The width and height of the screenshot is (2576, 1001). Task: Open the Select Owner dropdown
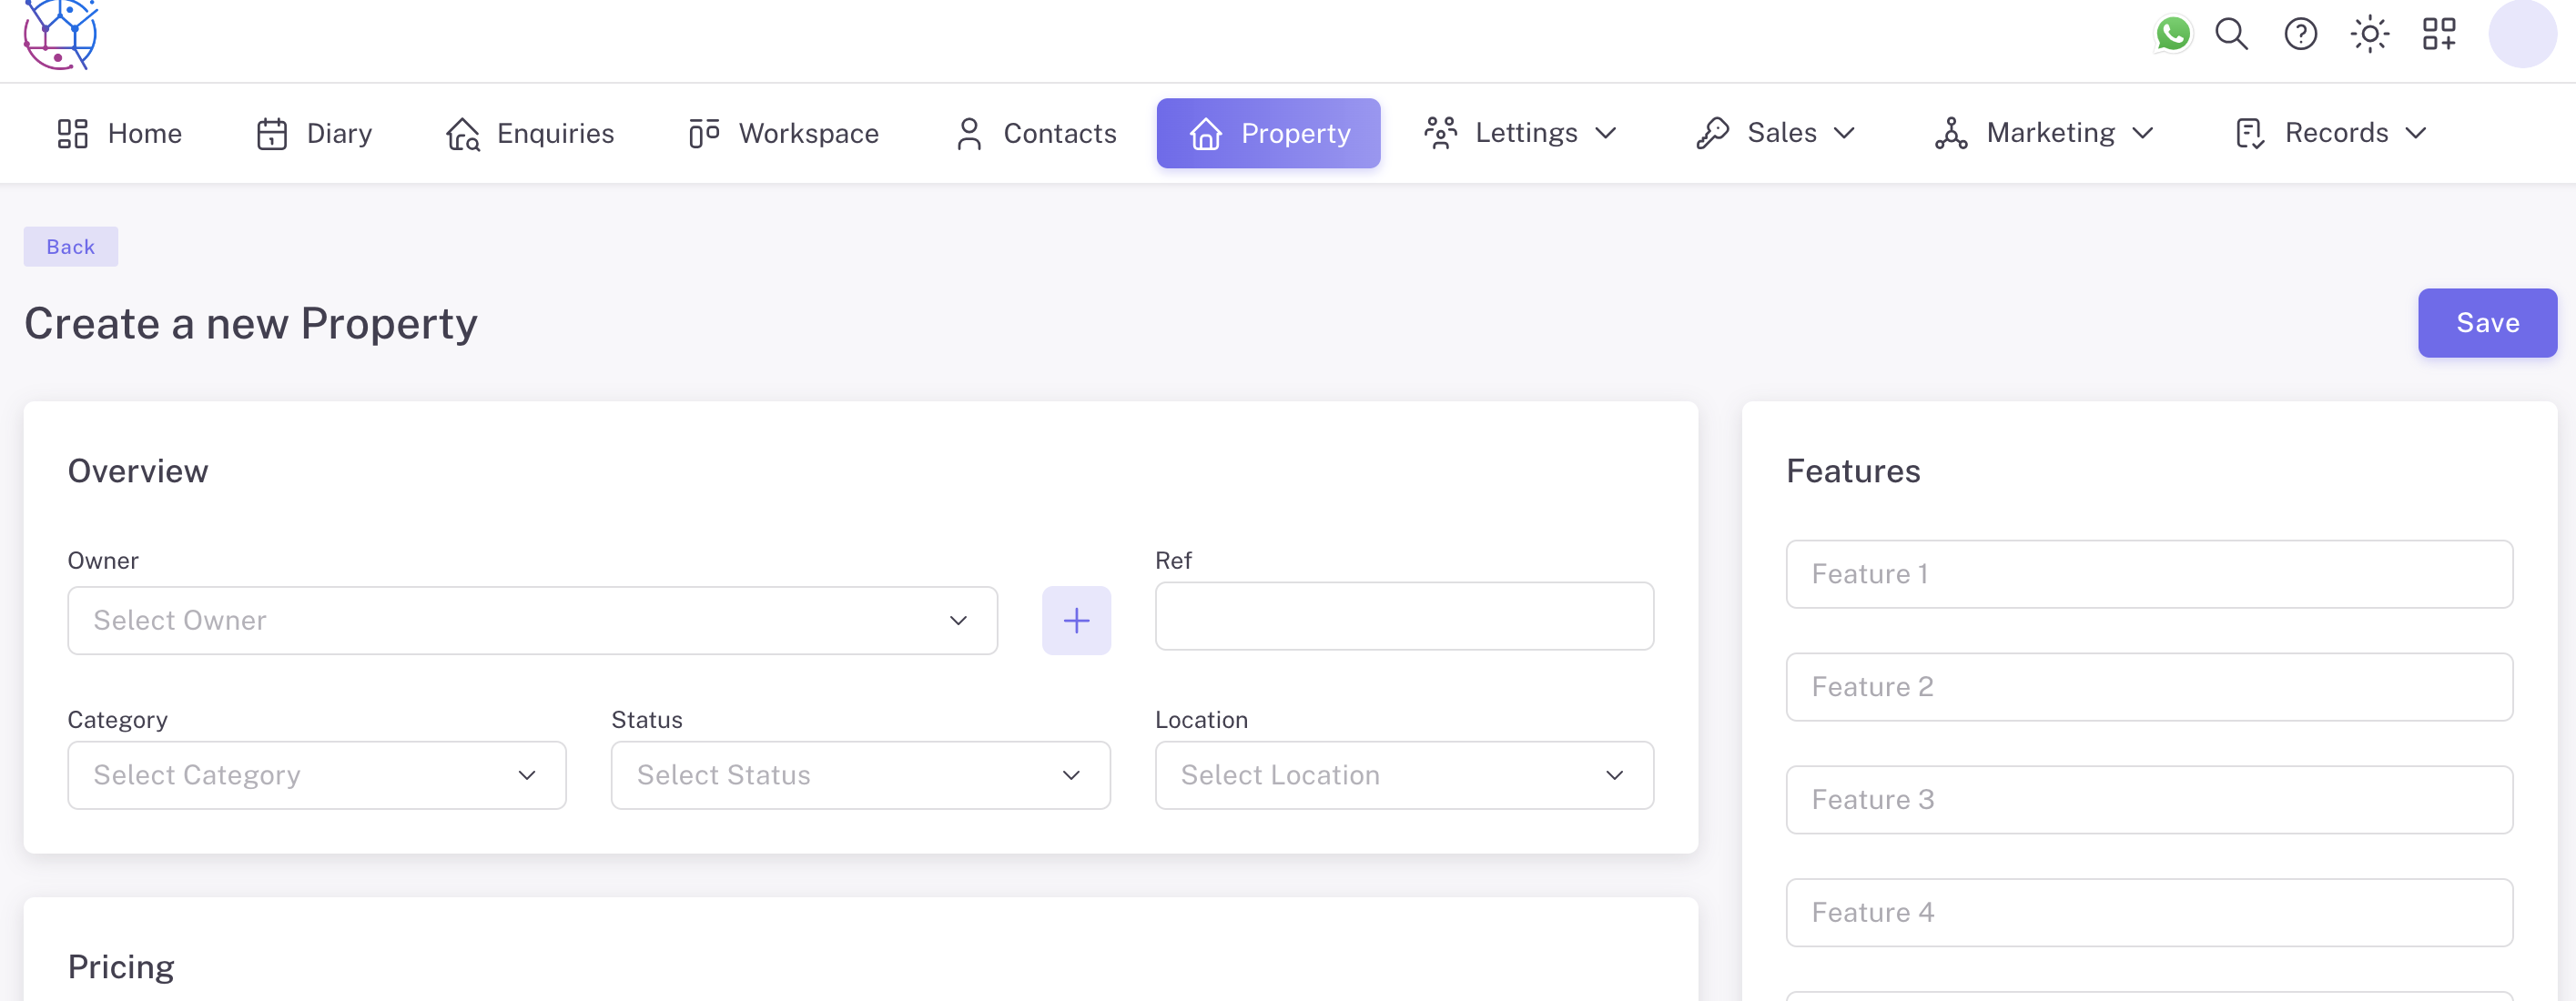pos(532,620)
